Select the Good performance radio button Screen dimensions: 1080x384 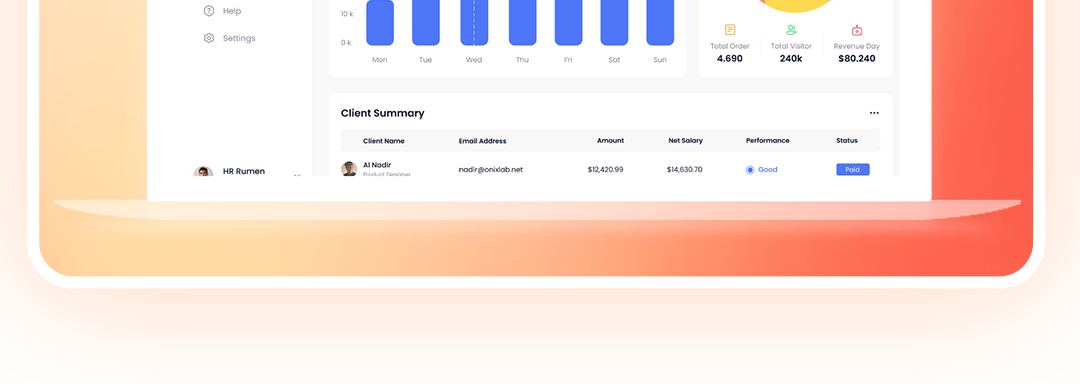coord(750,169)
